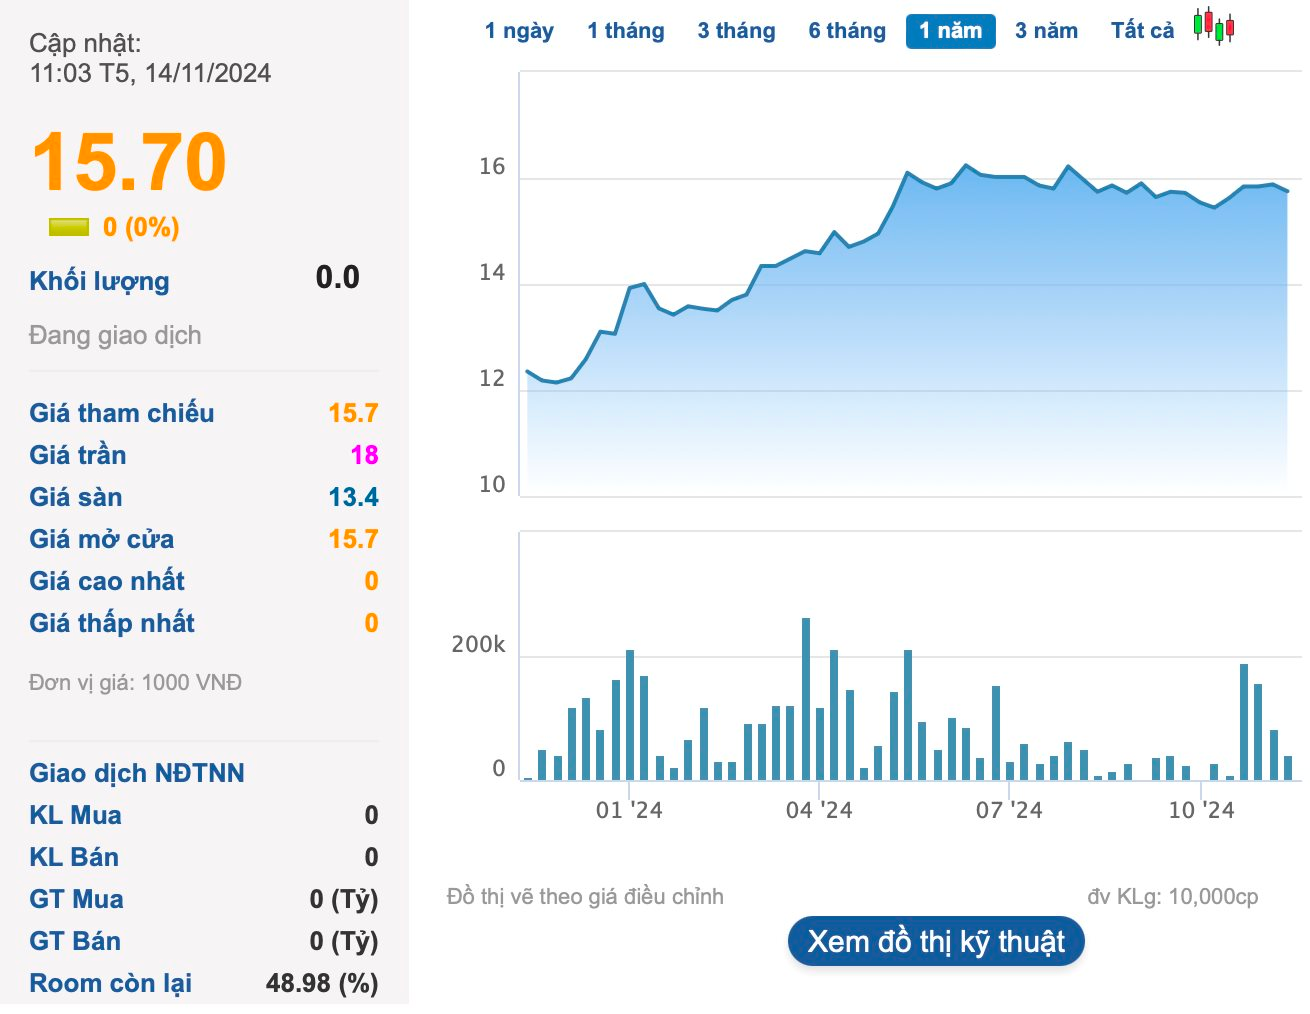
Task: Click the 48.98 (%) room value
Action: 322,983
